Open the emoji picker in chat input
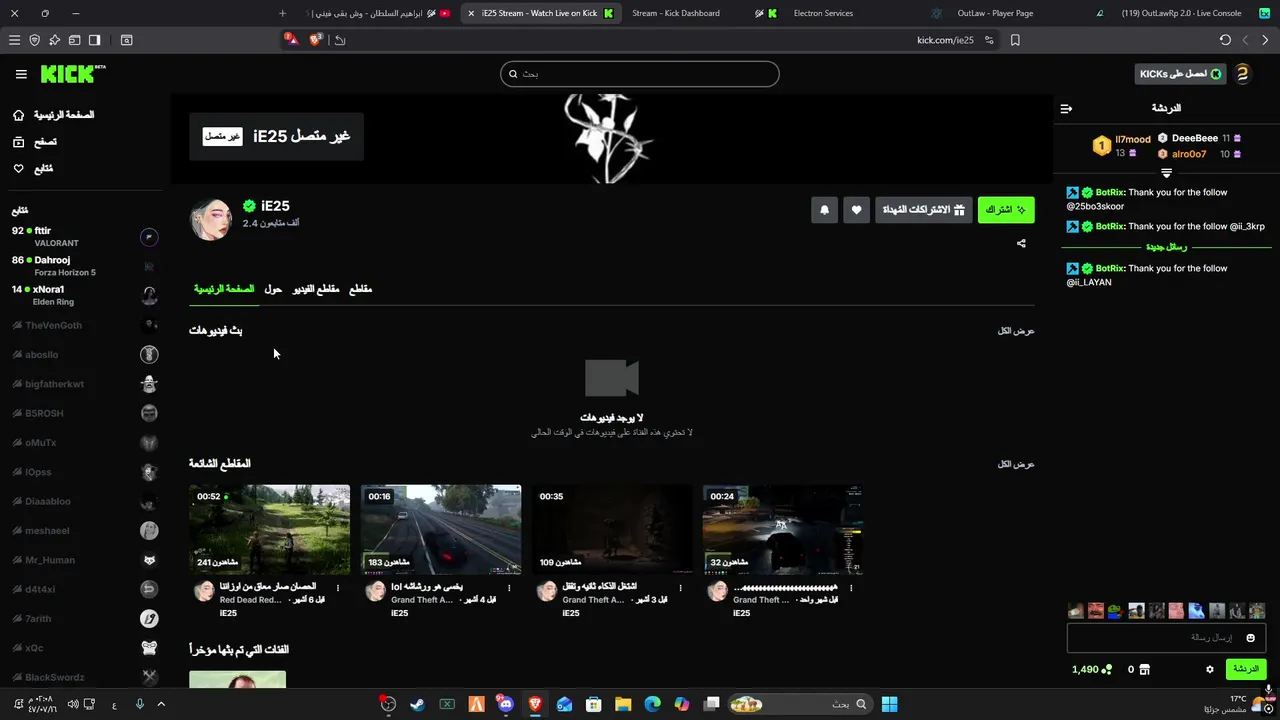This screenshot has height=720, width=1280. pyautogui.click(x=1250, y=638)
